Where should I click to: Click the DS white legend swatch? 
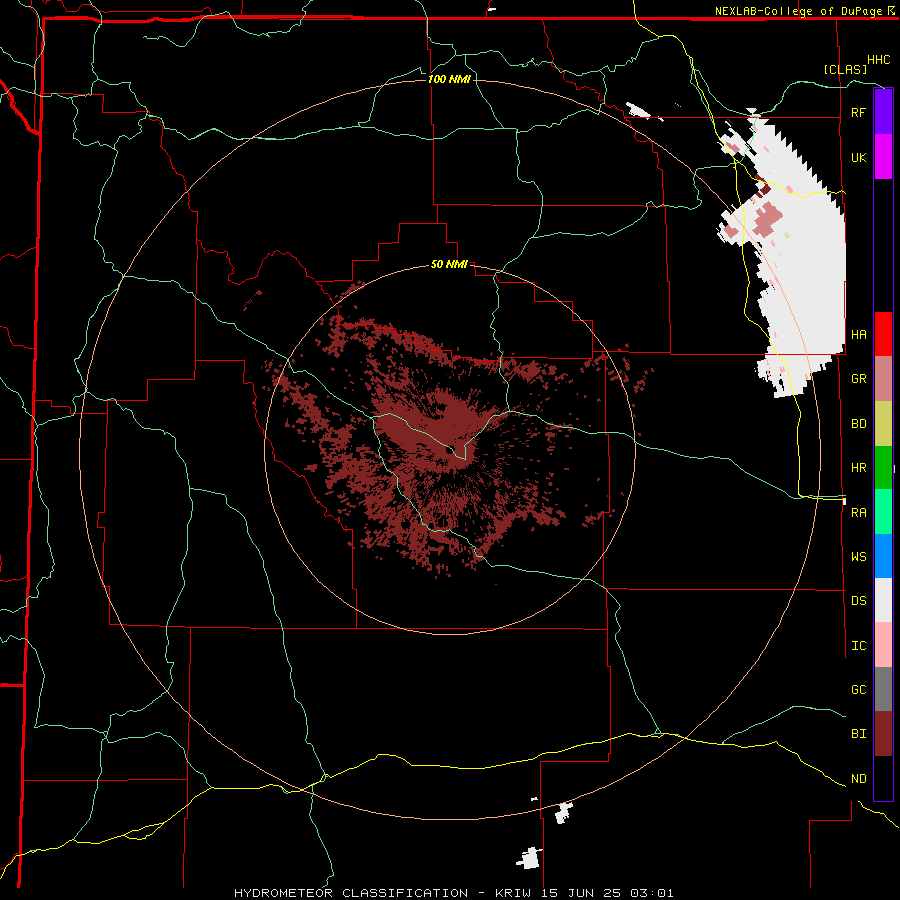coord(883,600)
